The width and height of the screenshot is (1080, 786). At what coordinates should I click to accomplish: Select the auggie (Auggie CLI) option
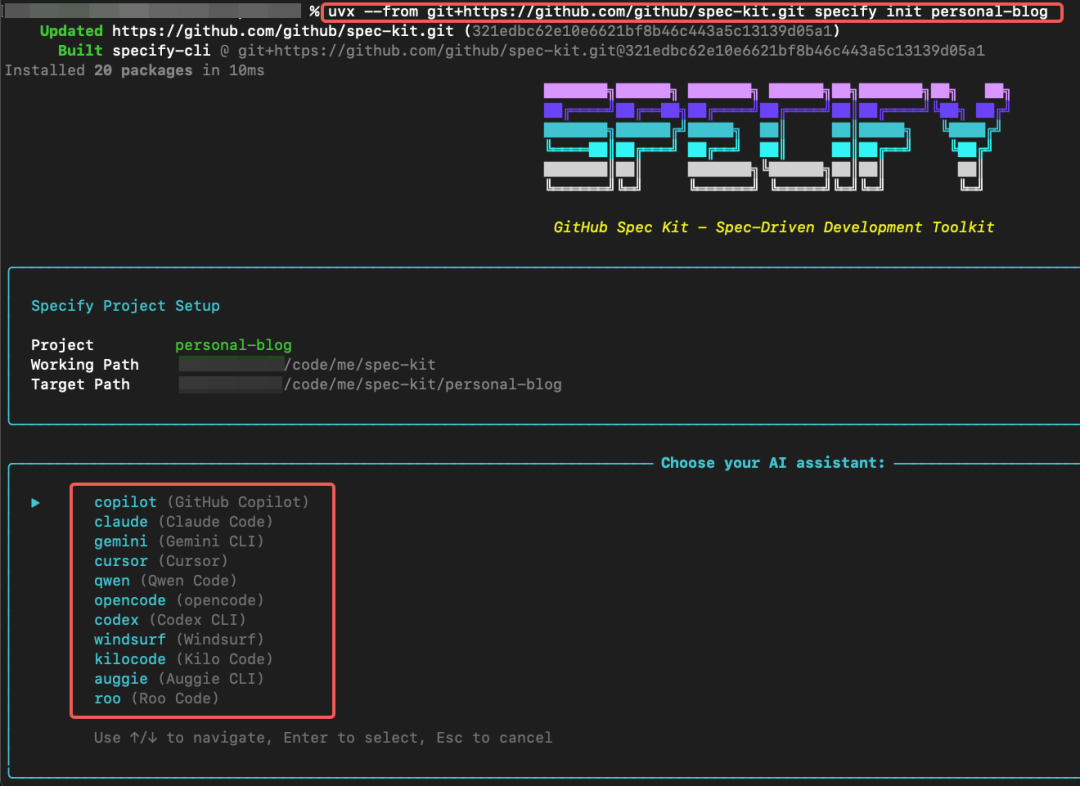(179, 679)
